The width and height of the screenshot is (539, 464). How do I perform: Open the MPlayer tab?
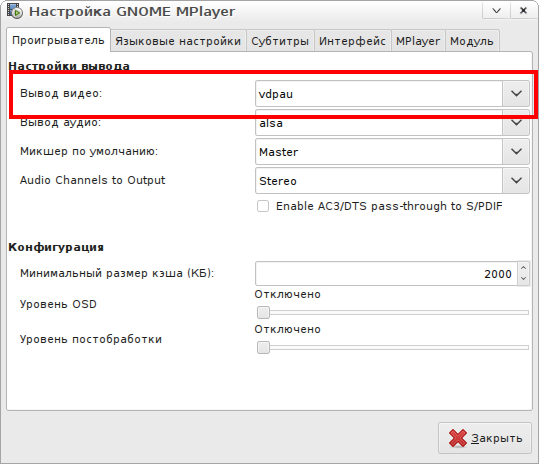[x=418, y=41]
